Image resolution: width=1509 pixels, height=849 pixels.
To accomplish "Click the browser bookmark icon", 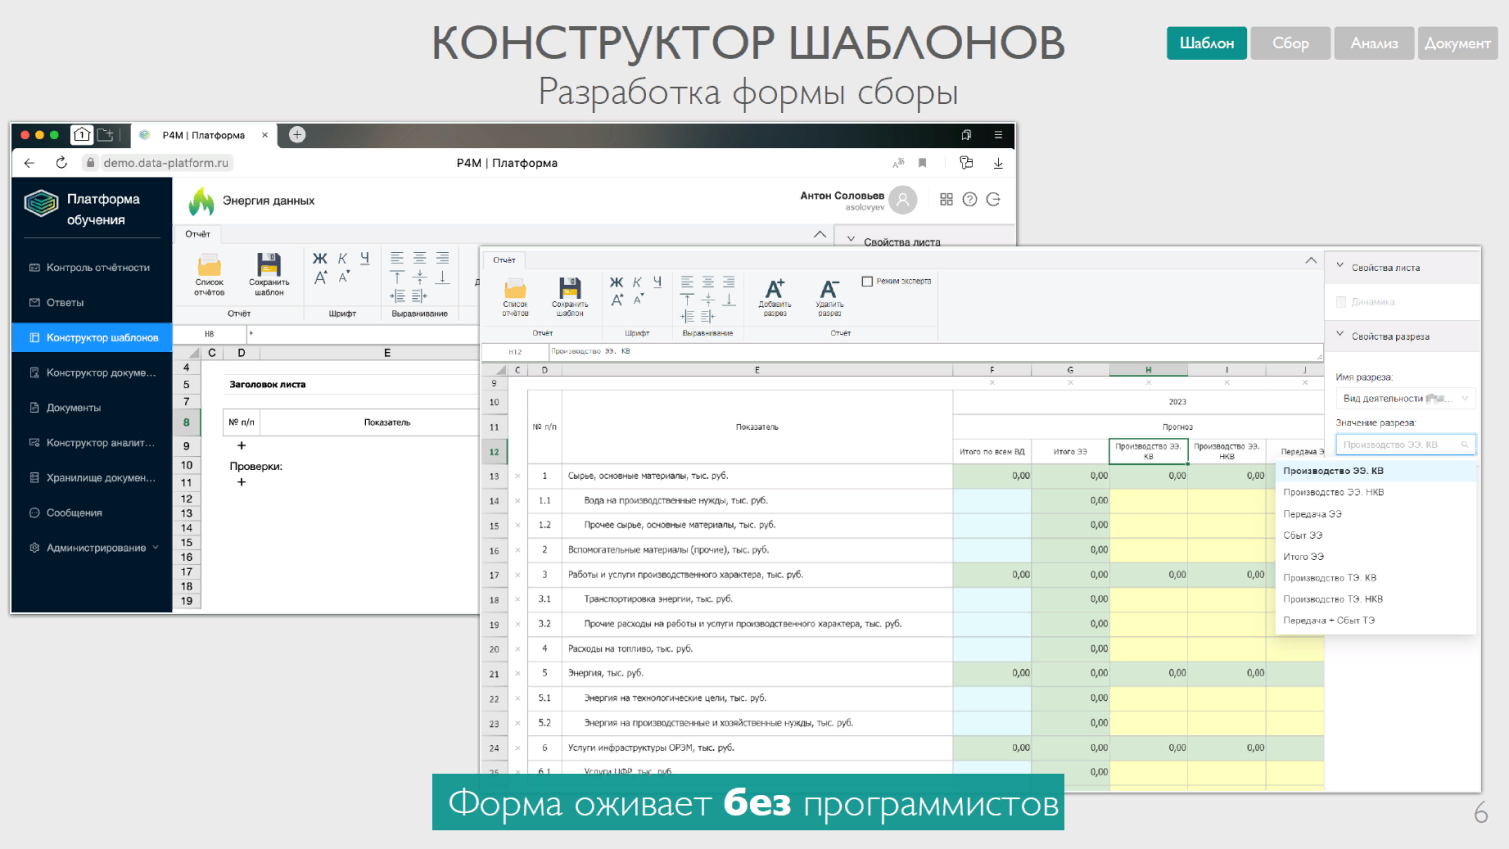I will 922,162.
